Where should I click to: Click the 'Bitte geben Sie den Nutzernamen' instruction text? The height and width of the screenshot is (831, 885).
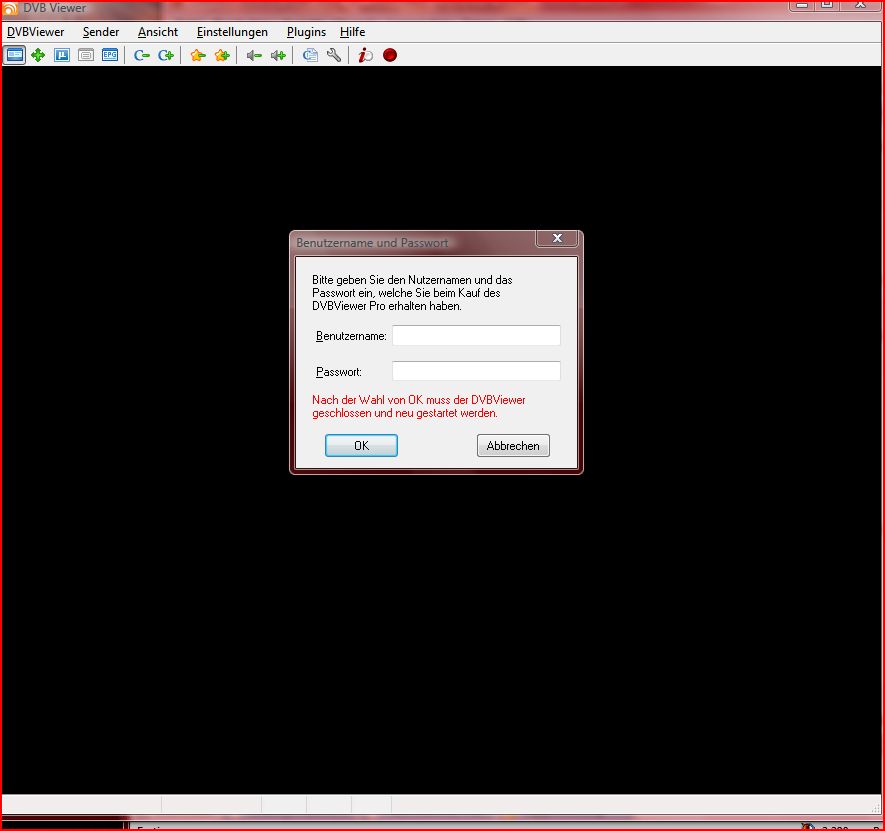412,293
